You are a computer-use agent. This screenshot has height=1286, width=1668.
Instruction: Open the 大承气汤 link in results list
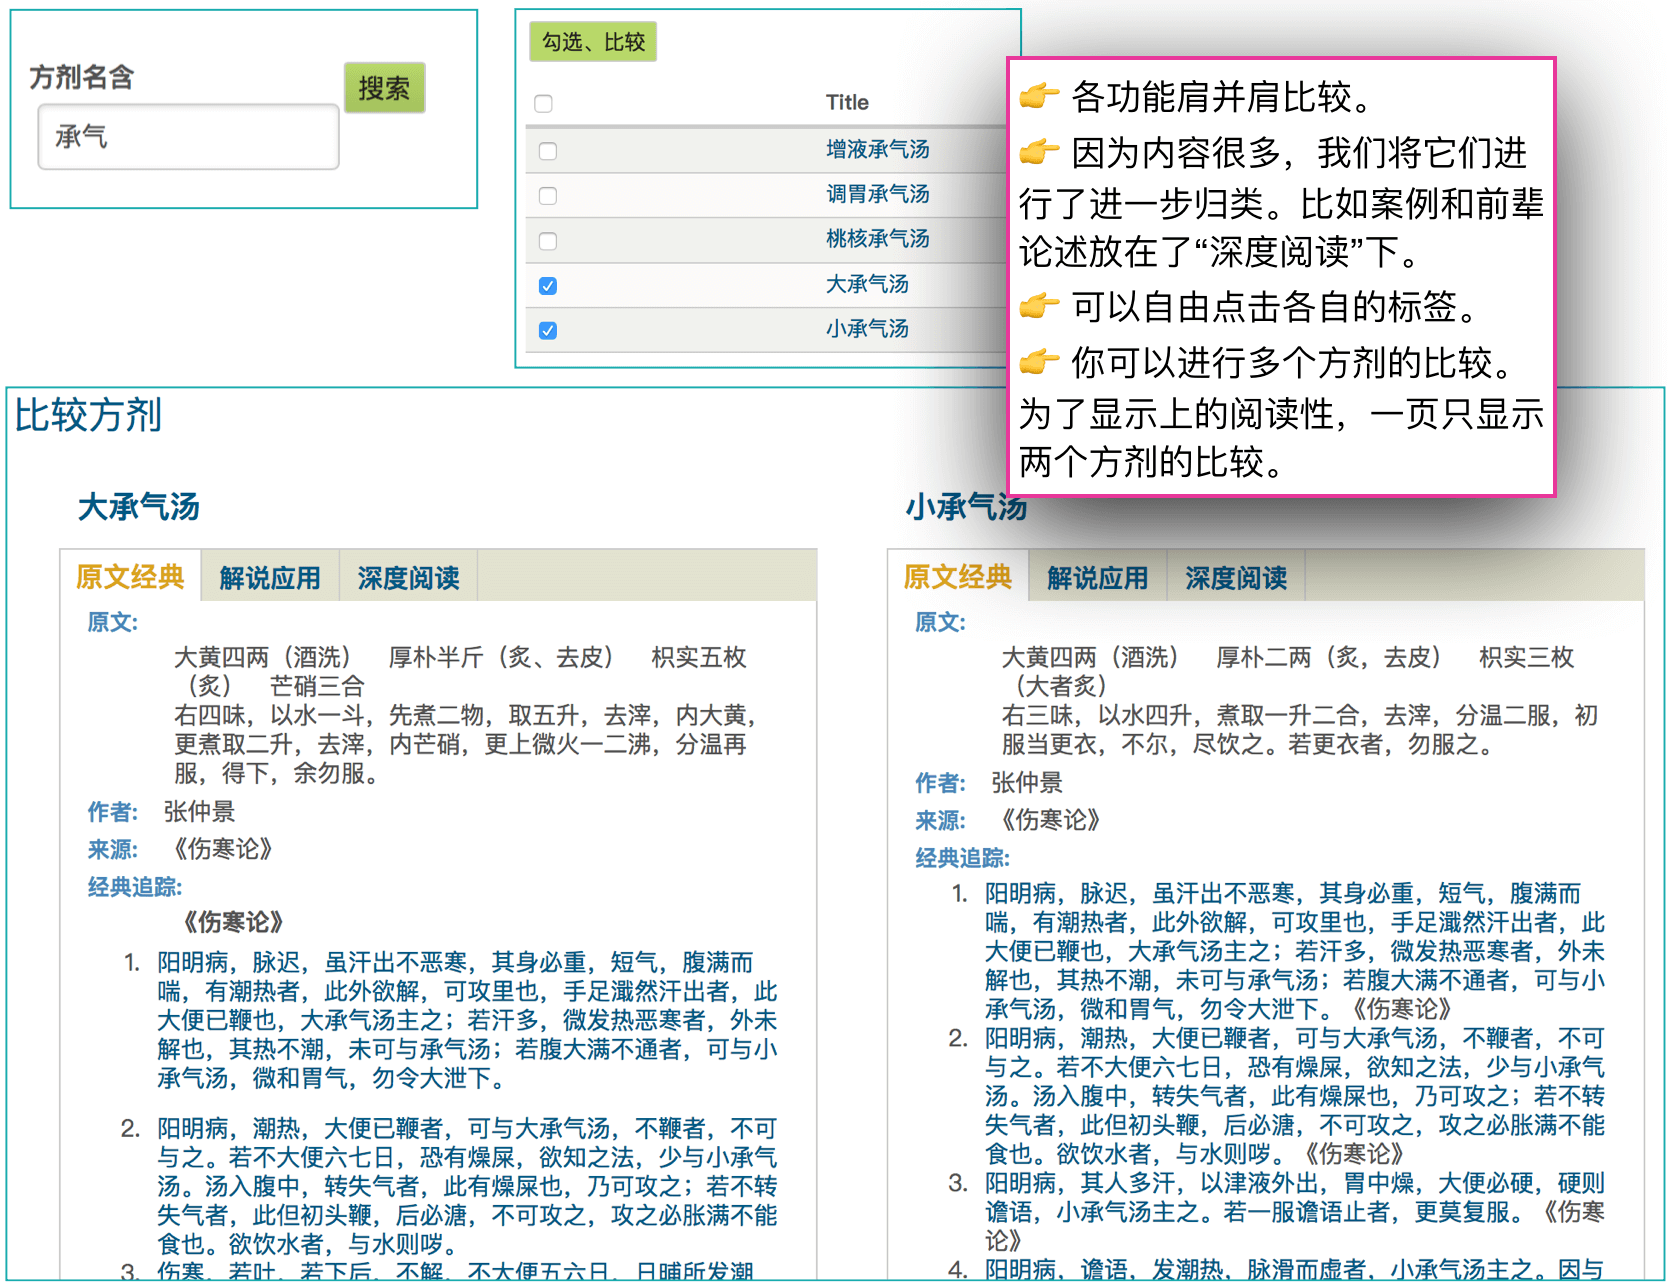tap(866, 284)
